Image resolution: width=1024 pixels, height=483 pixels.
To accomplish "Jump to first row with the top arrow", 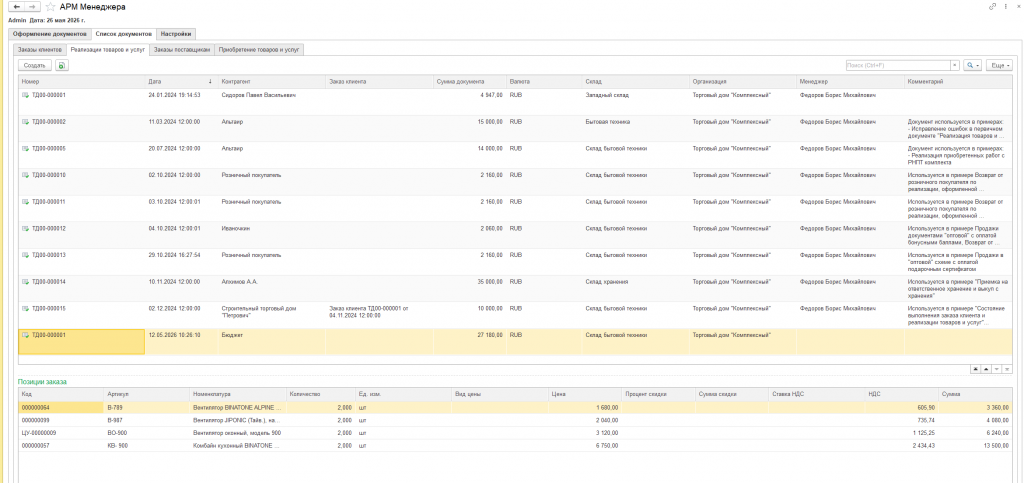I will tap(975, 369).
